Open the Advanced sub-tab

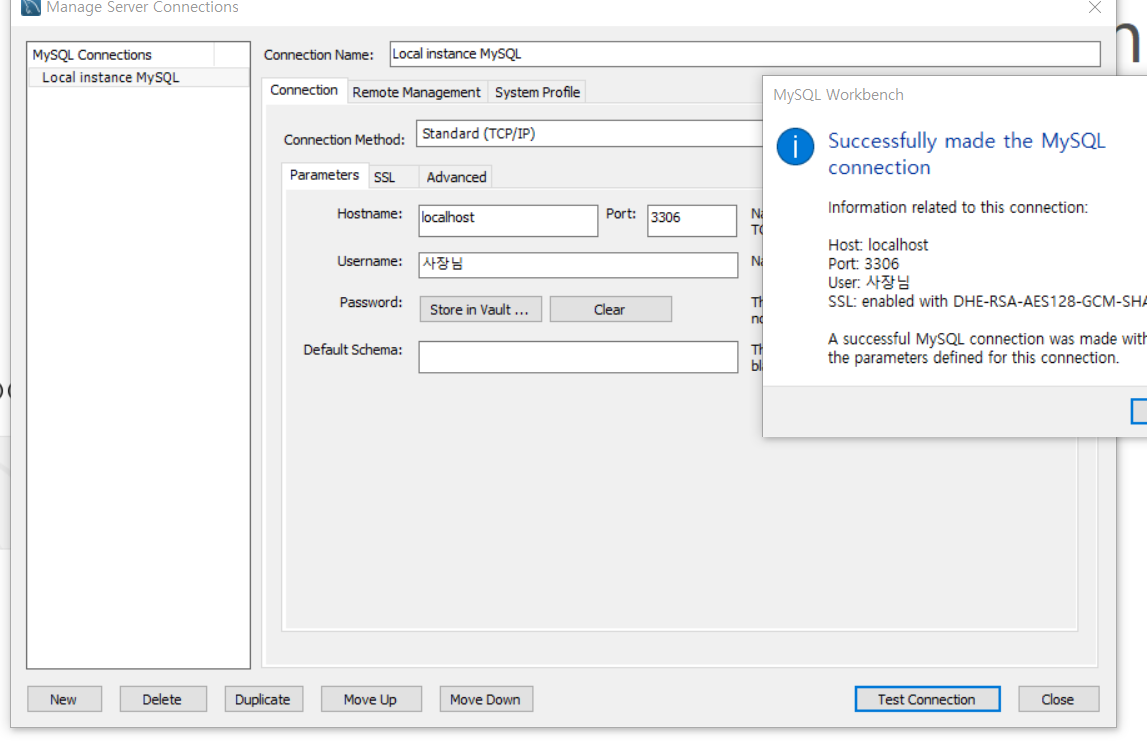click(456, 177)
